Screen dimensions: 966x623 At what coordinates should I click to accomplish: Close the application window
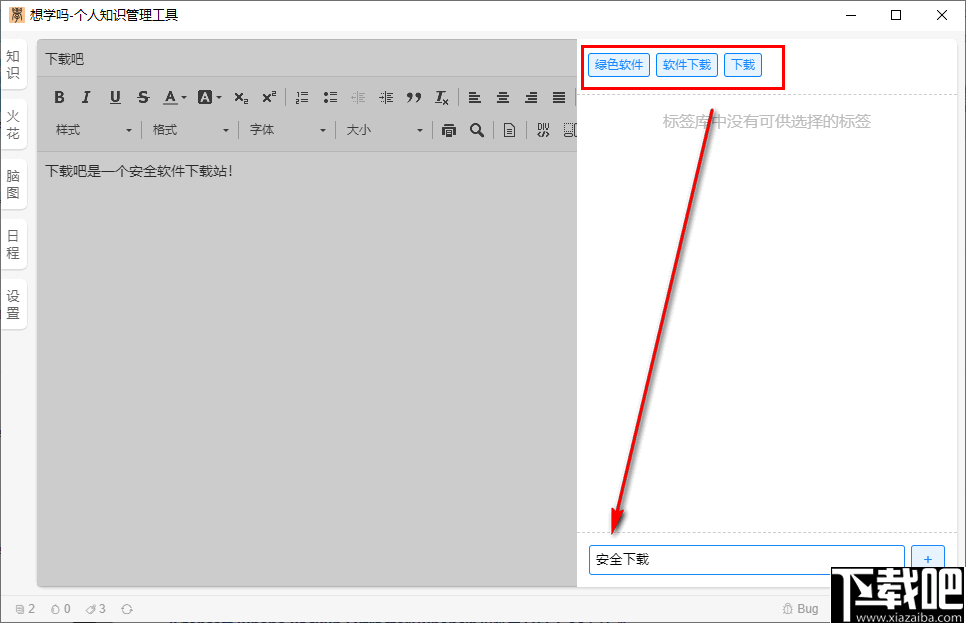pyautogui.click(x=942, y=15)
